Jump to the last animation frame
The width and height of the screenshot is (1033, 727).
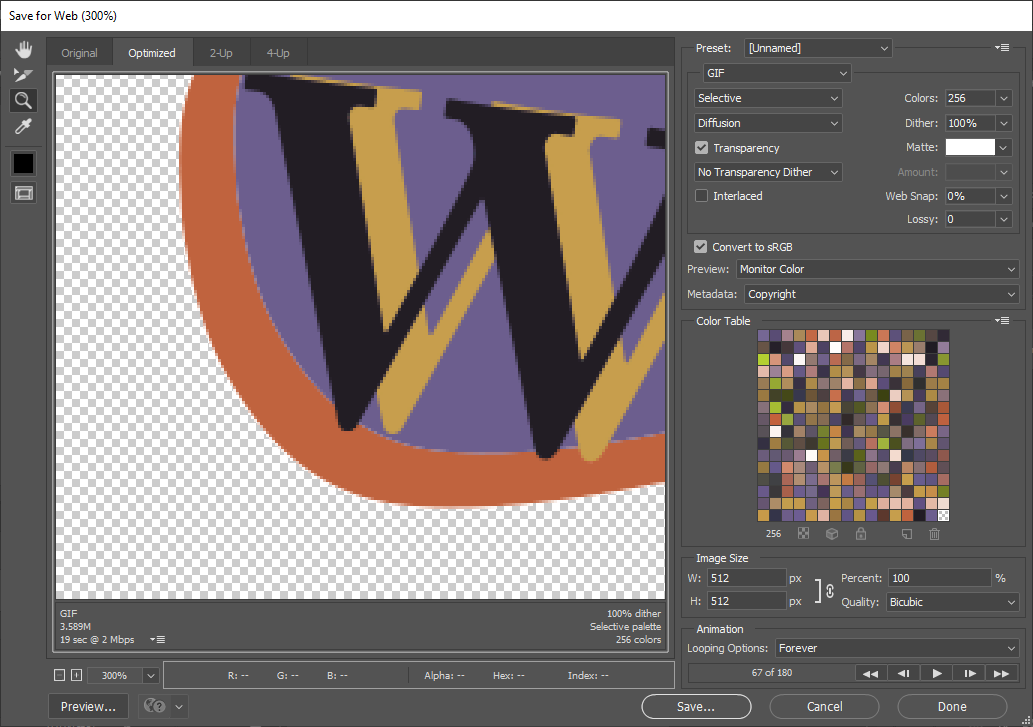(x=1001, y=673)
